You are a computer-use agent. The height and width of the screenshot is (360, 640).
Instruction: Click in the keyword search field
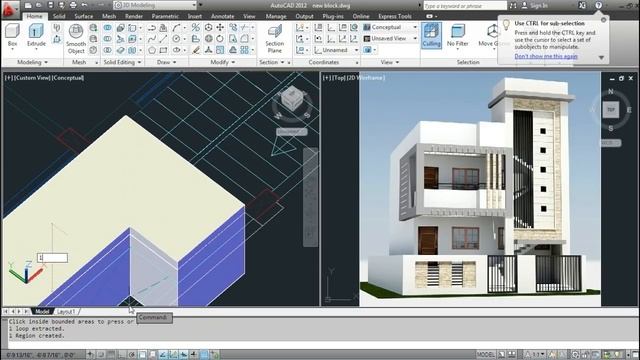pyautogui.click(x=464, y=6)
